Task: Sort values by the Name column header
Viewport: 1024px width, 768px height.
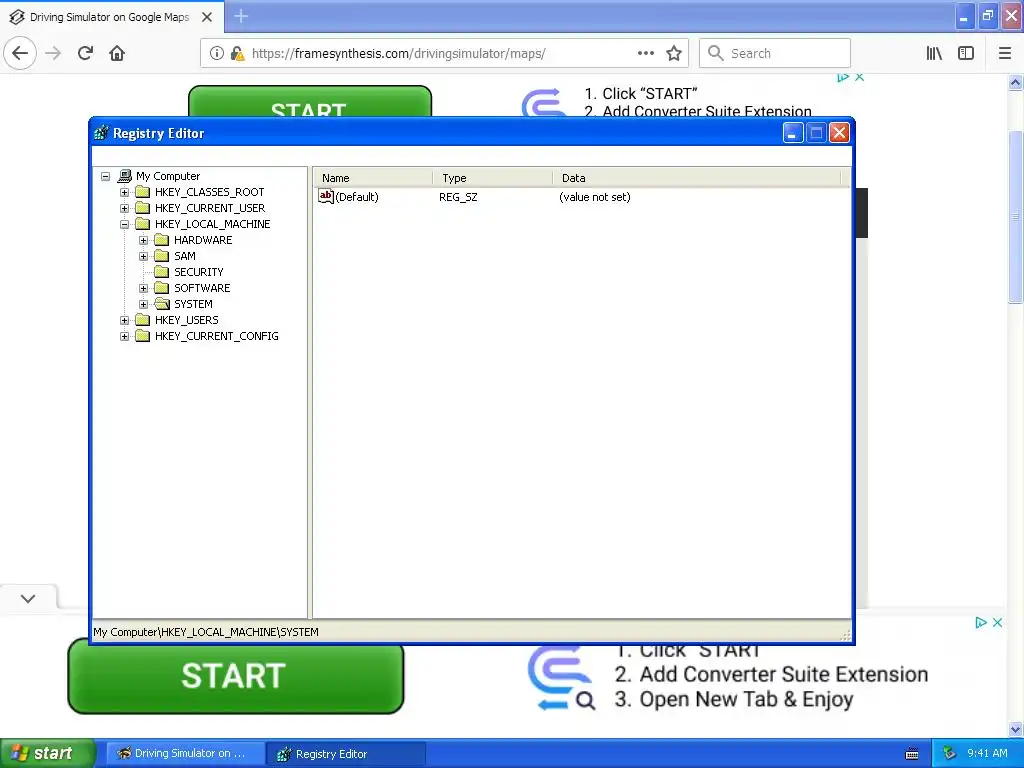Action: pyautogui.click(x=373, y=178)
